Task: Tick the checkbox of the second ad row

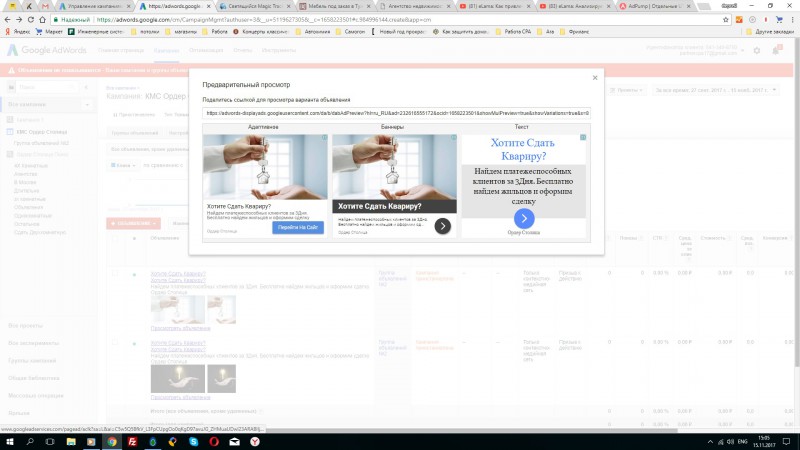Action: 115,342
